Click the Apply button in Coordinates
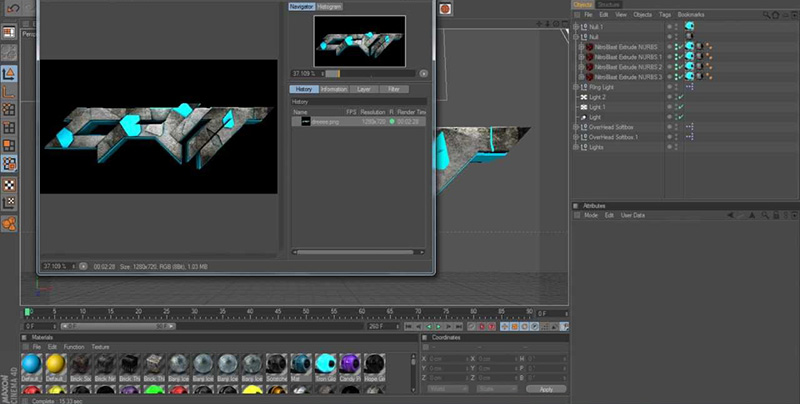Image resolution: width=800 pixels, height=404 pixels. tap(546, 389)
